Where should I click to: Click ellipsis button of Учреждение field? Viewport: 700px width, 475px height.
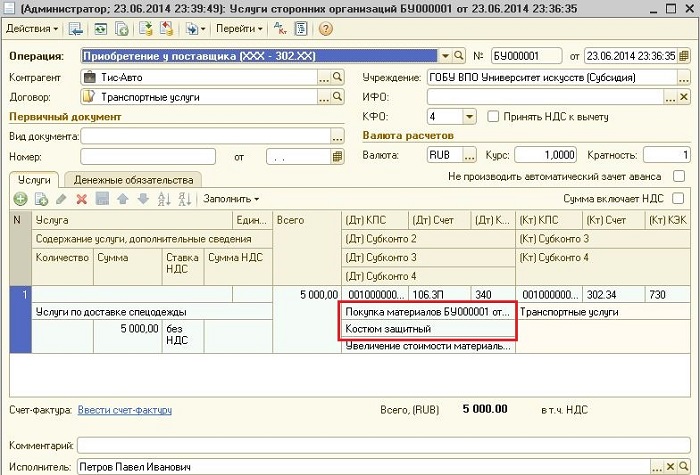pyautogui.click(x=684, y=78)
